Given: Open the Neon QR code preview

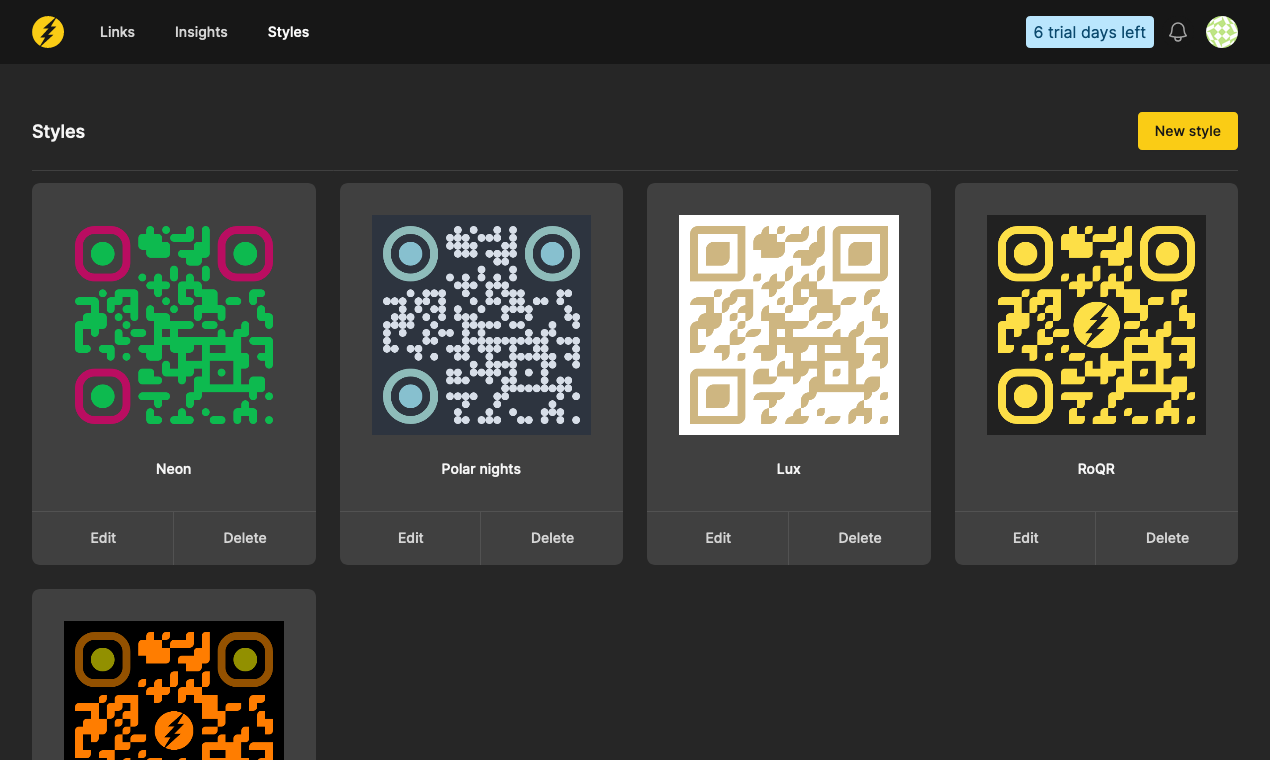Looking at the screenshot, I should coord(174,325).
